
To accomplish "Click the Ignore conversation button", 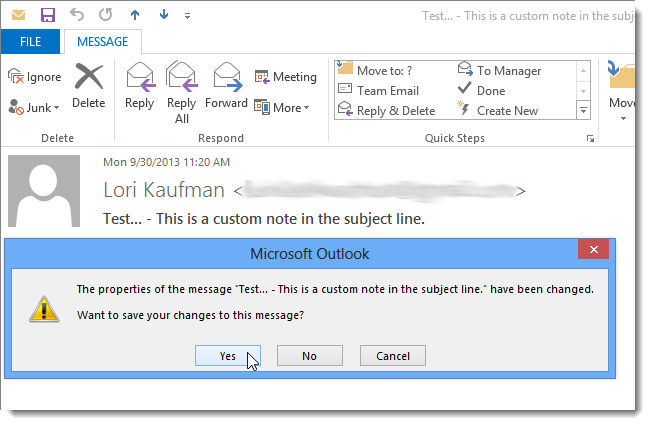I will (x=34, y=77).
